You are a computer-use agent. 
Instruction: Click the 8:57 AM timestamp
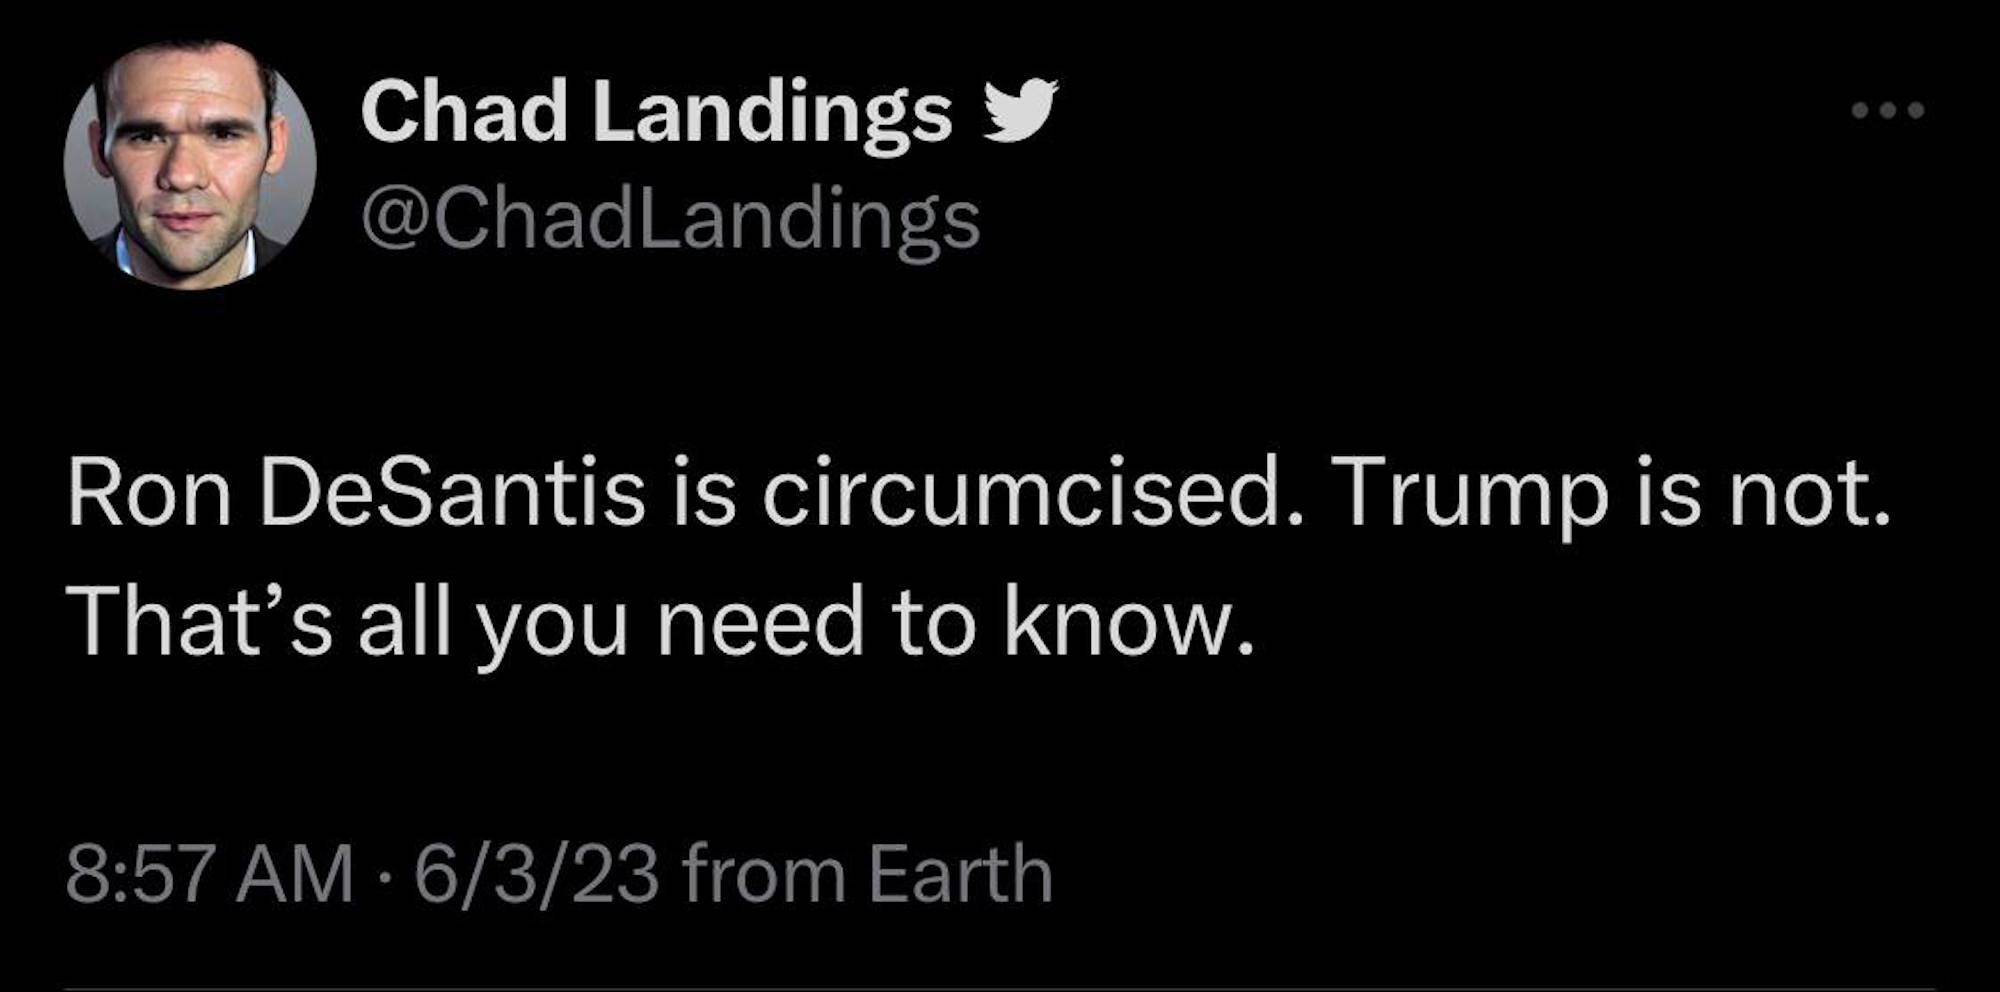[x=210, y=874]
